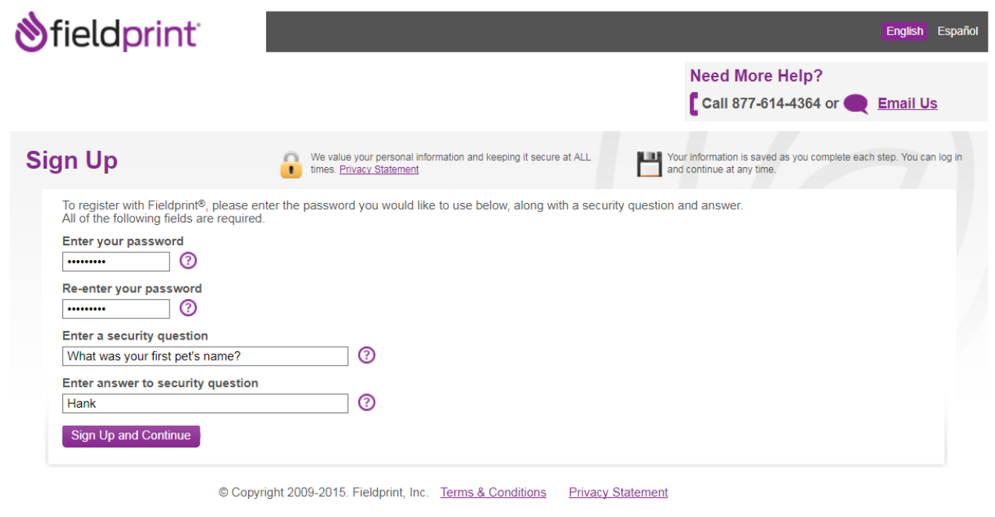Screen dimensions: 995x517
Task: Click the purple chat bubble icon
Action: point(856,104)
